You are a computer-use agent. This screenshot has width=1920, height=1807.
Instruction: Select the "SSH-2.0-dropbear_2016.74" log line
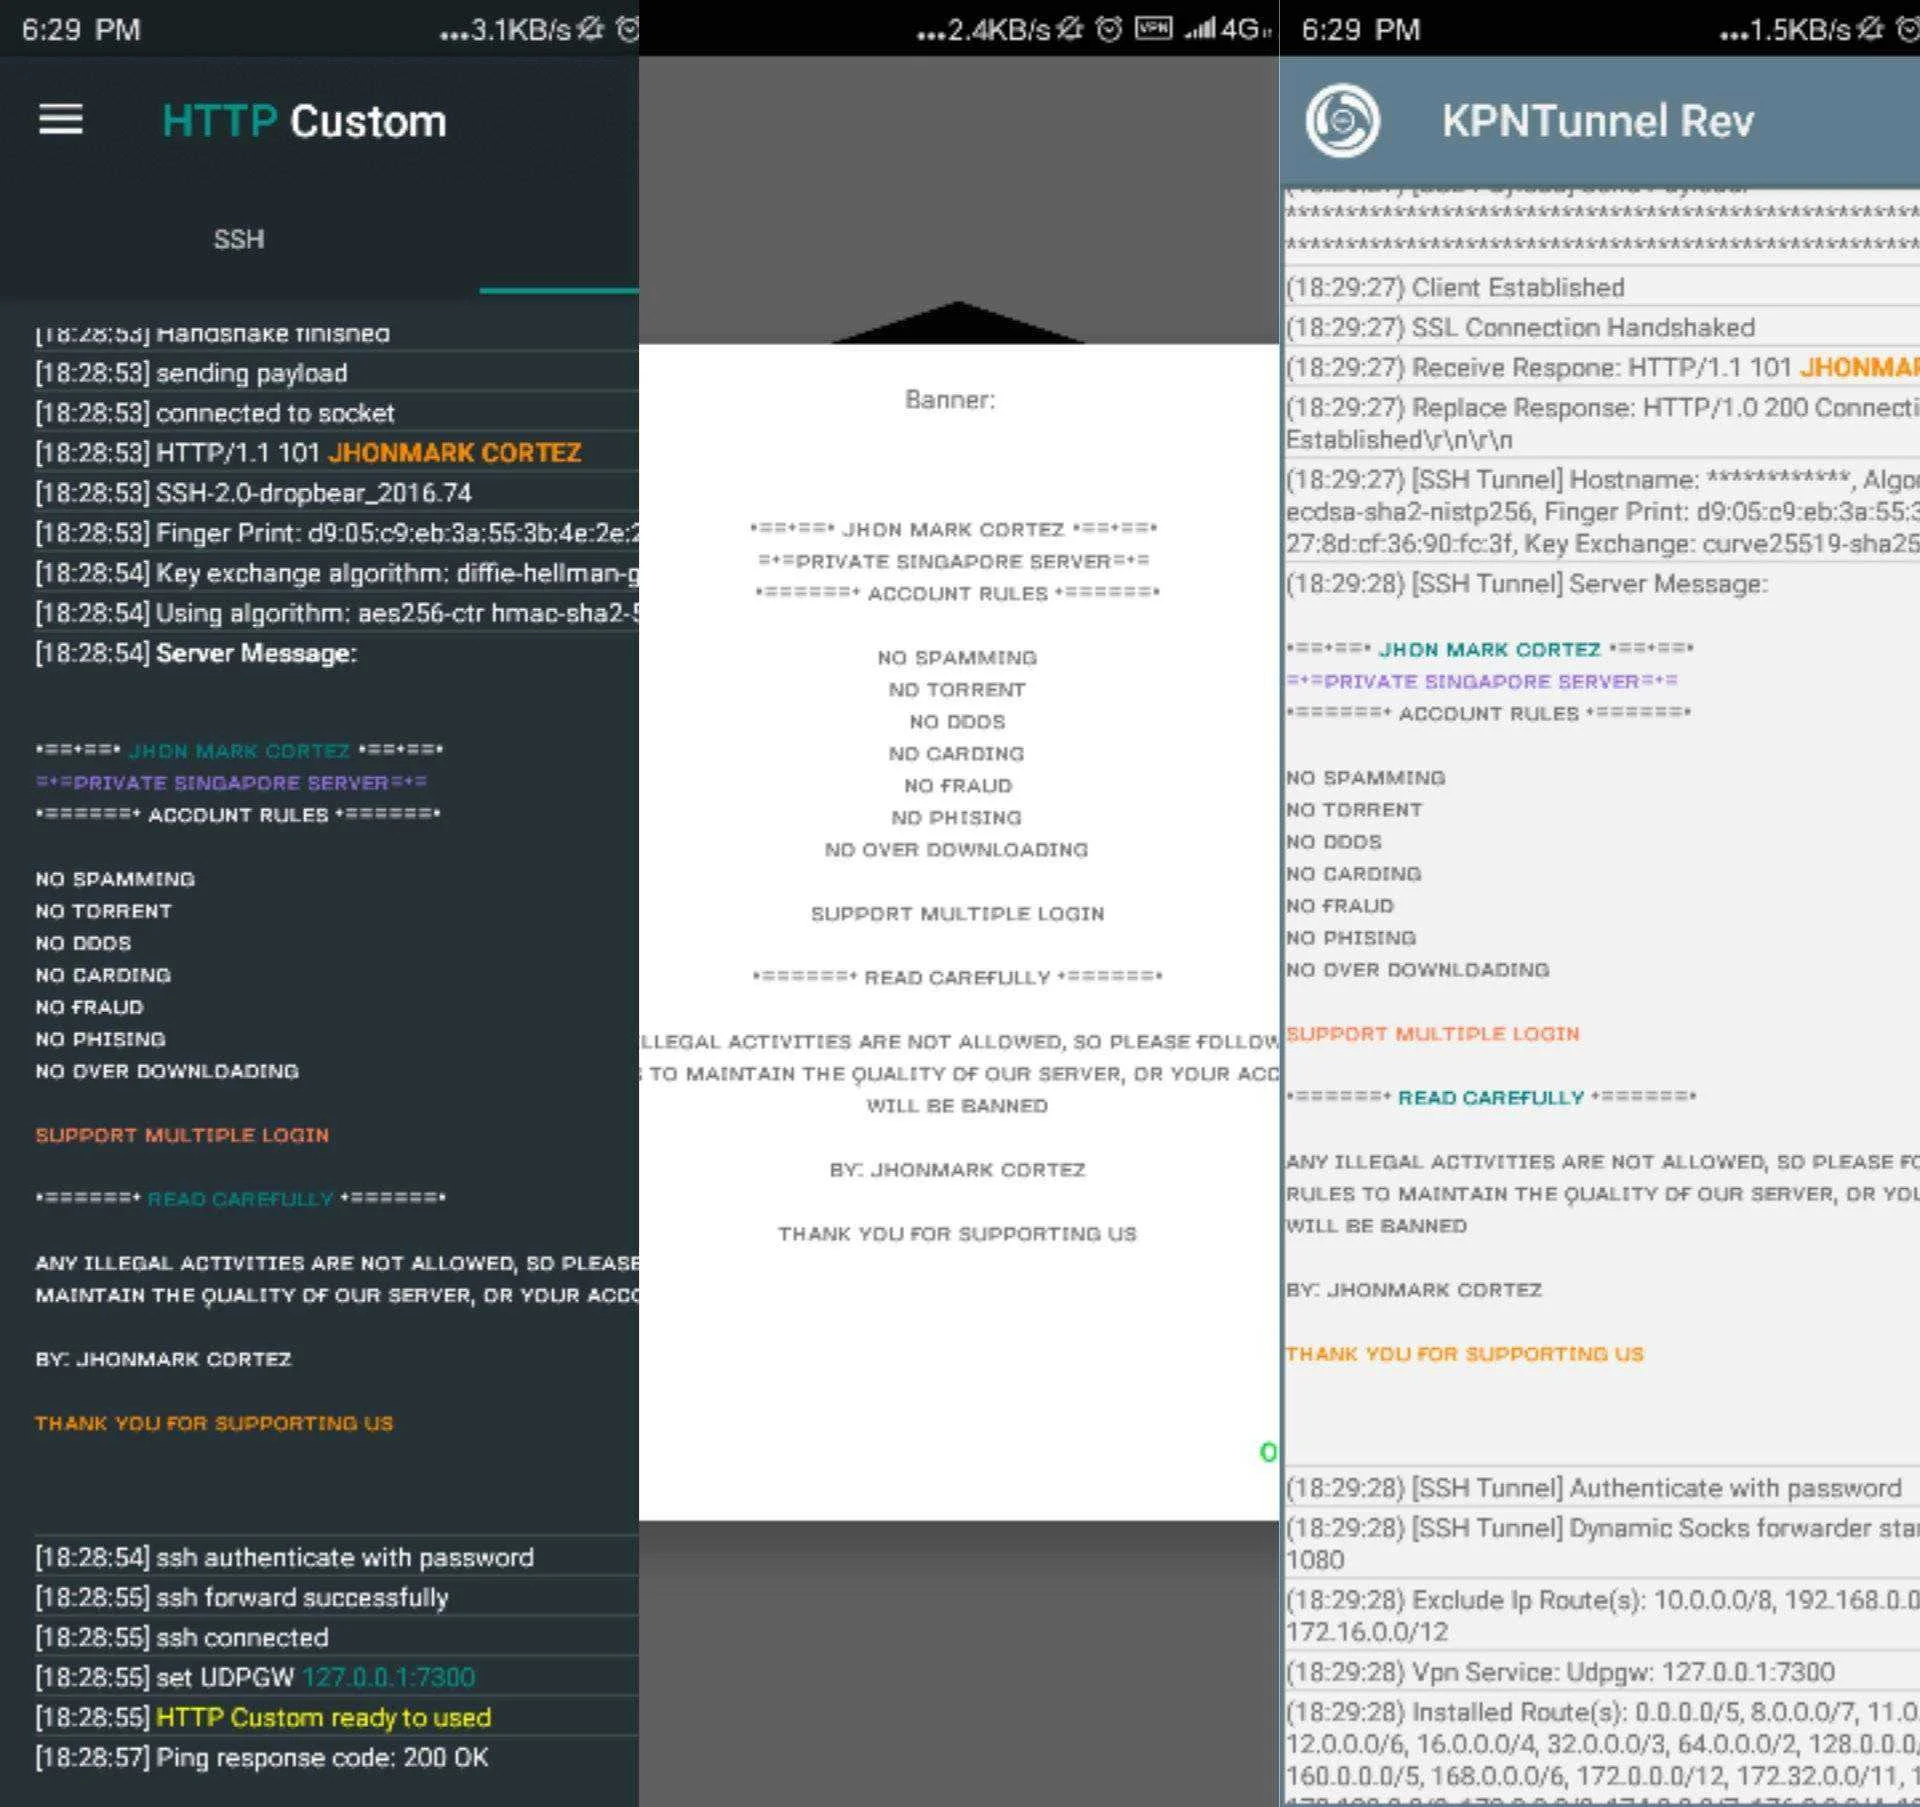pos(336,493)
